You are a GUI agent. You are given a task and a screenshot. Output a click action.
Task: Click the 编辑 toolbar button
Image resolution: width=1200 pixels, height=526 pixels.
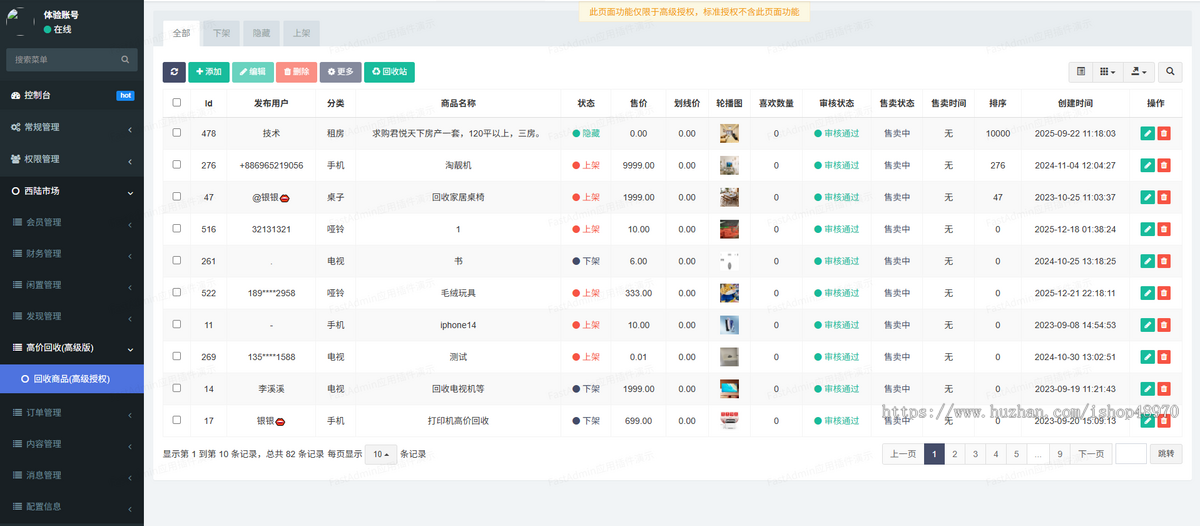click(253, 72)
